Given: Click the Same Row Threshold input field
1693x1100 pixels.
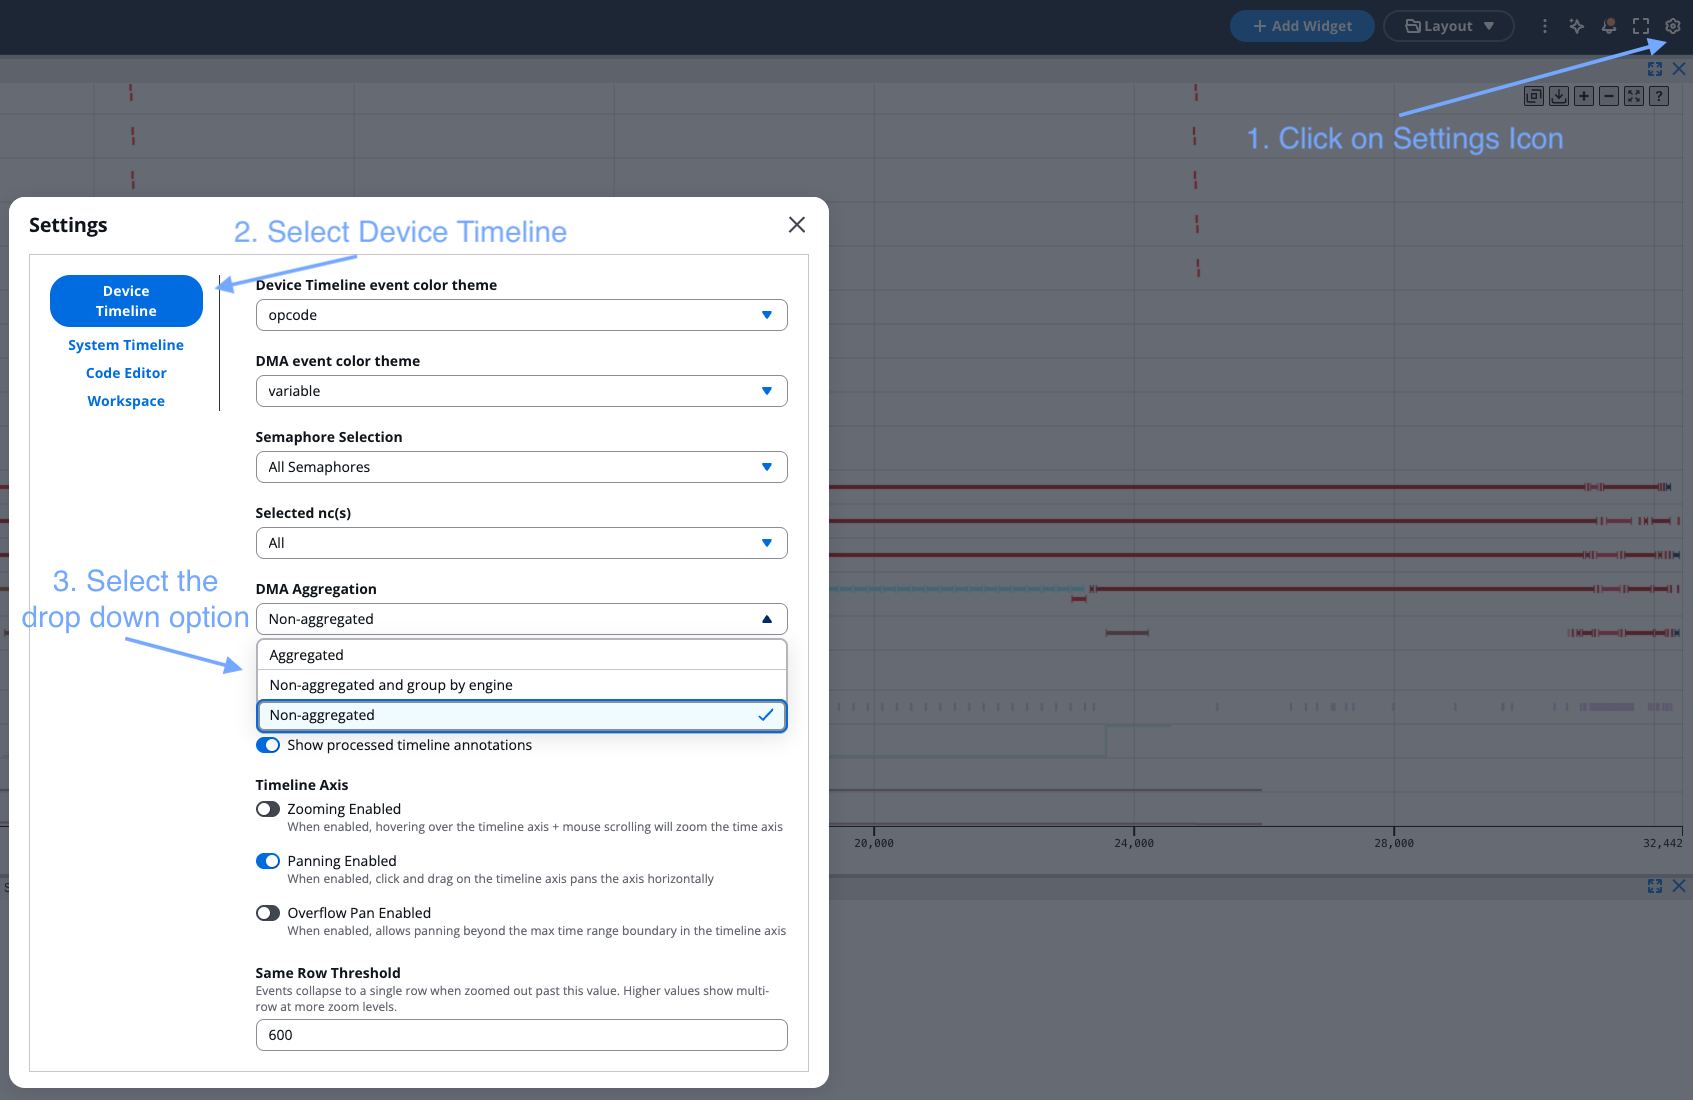Looking at the screenshot, I should (522, 1035).
